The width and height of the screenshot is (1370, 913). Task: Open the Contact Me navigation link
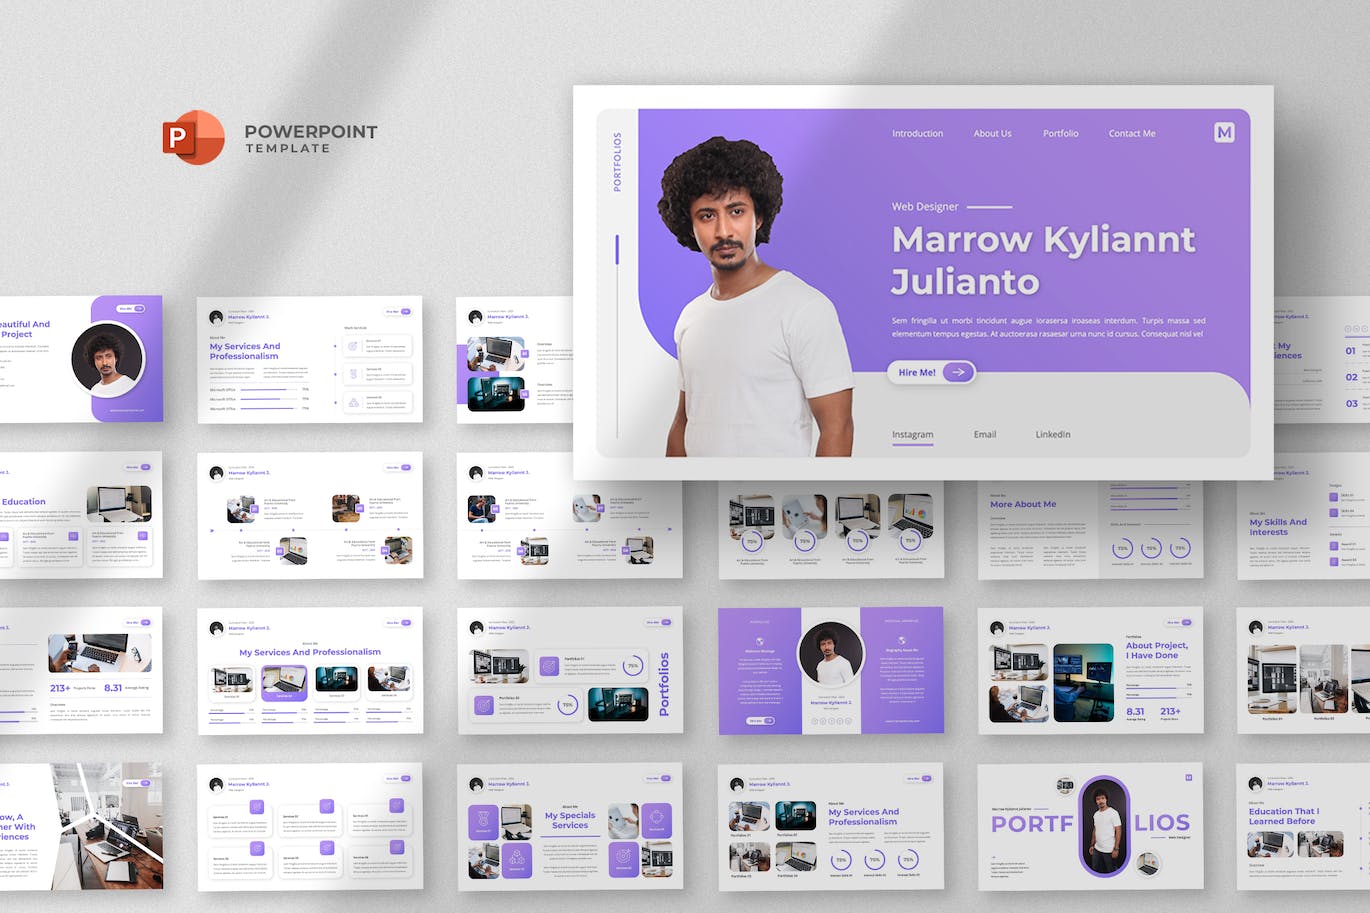[x=1131, y=133]
